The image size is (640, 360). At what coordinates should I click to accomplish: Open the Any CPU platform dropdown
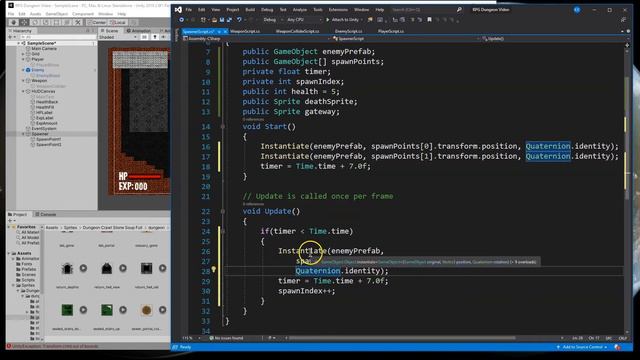304,20
